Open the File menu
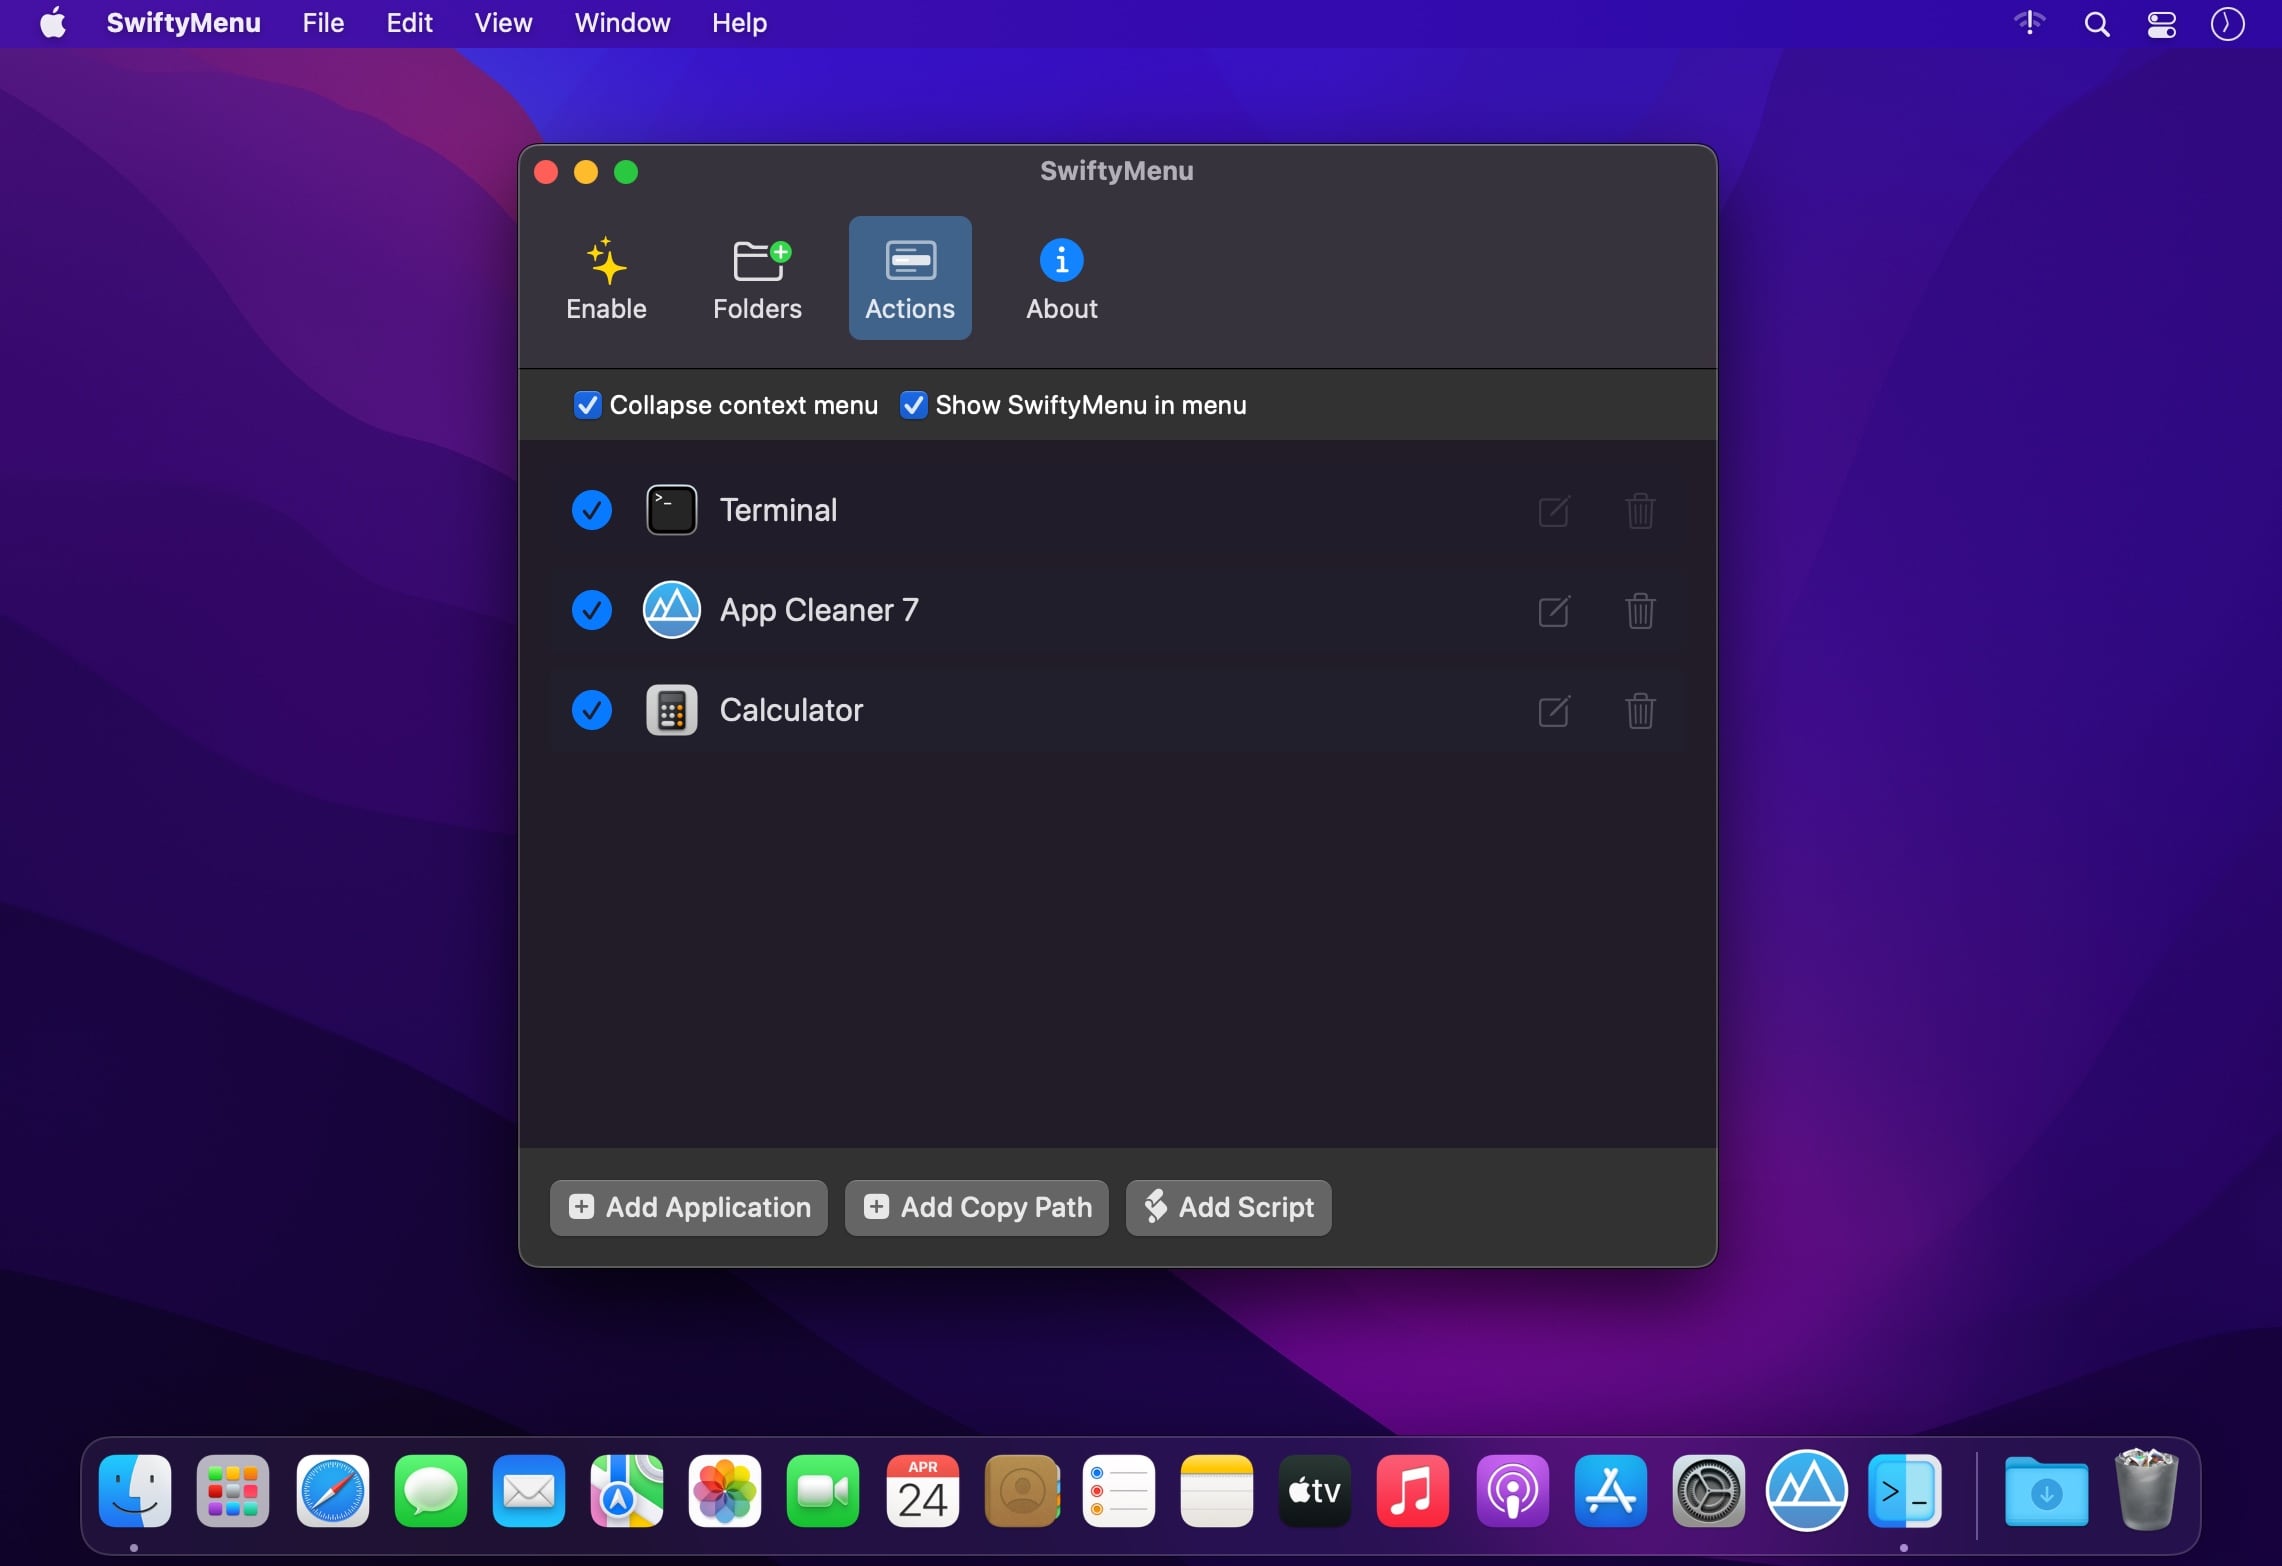 pos(323,23)
